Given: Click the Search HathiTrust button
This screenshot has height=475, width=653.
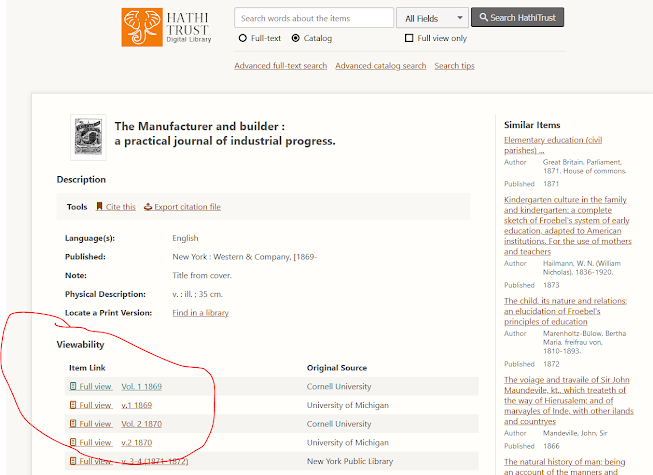Looking at the screenshot, I should pos(517,17).
